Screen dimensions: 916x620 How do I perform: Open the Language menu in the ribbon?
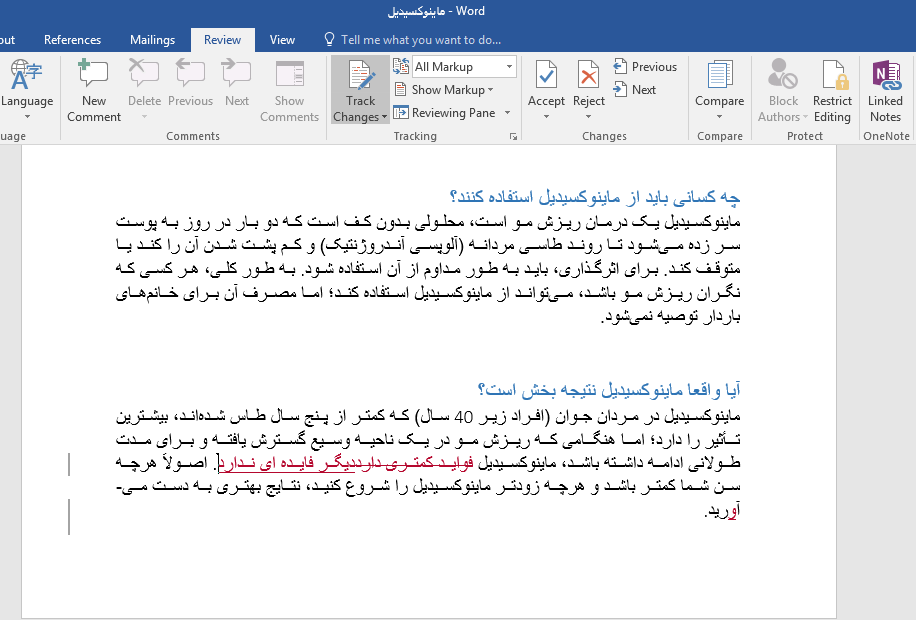[27, 89]
